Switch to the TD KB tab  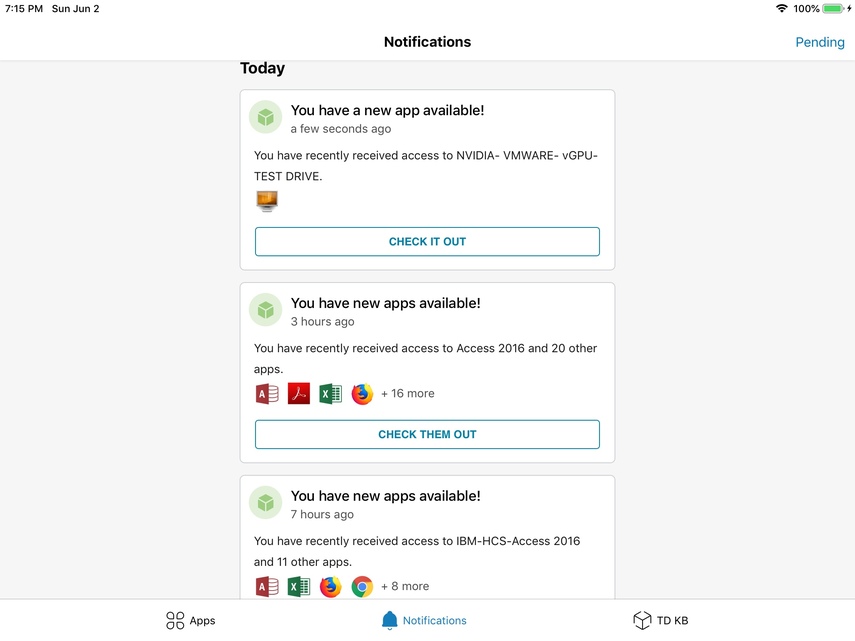[661, 621]
